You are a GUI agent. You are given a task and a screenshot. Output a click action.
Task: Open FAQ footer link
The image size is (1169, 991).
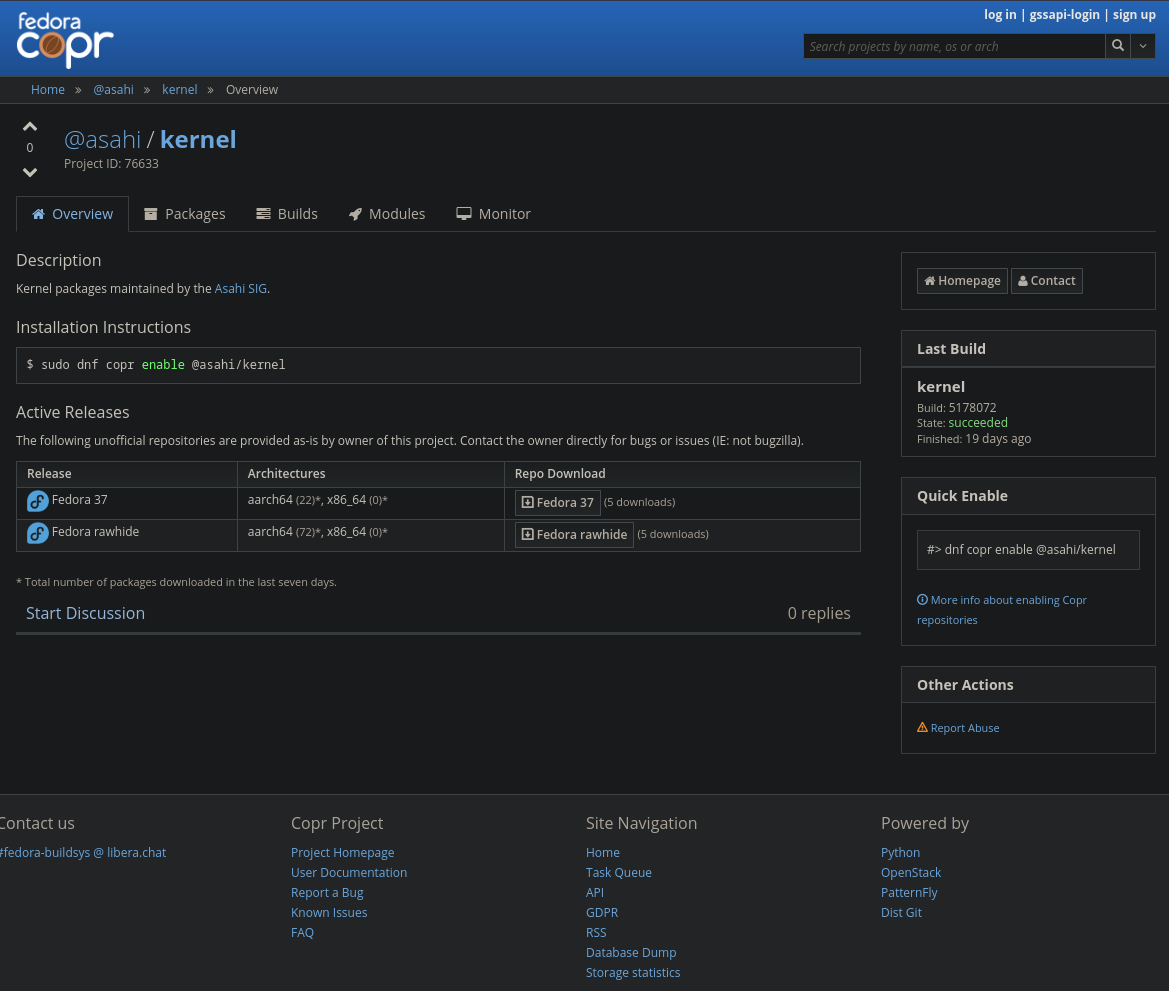[x=302, y=933]
